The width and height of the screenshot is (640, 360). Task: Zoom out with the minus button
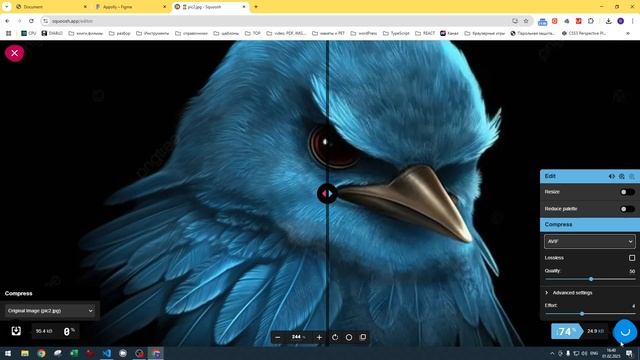pos(278,337)
